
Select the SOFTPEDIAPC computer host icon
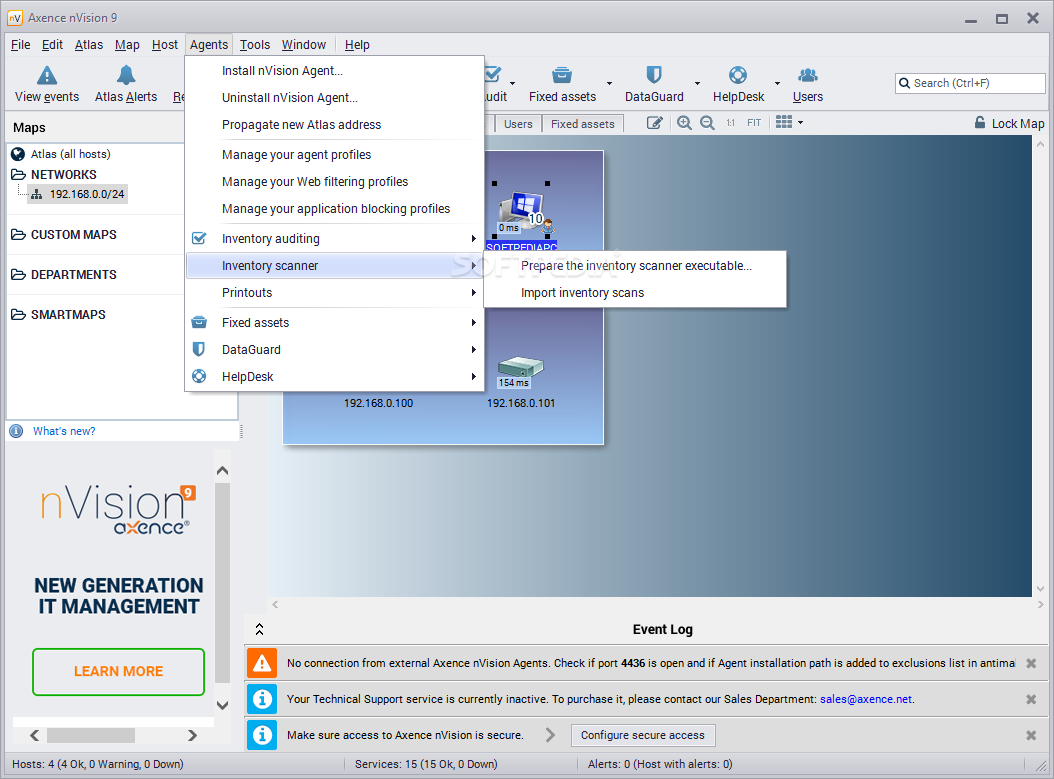(524, 212)
